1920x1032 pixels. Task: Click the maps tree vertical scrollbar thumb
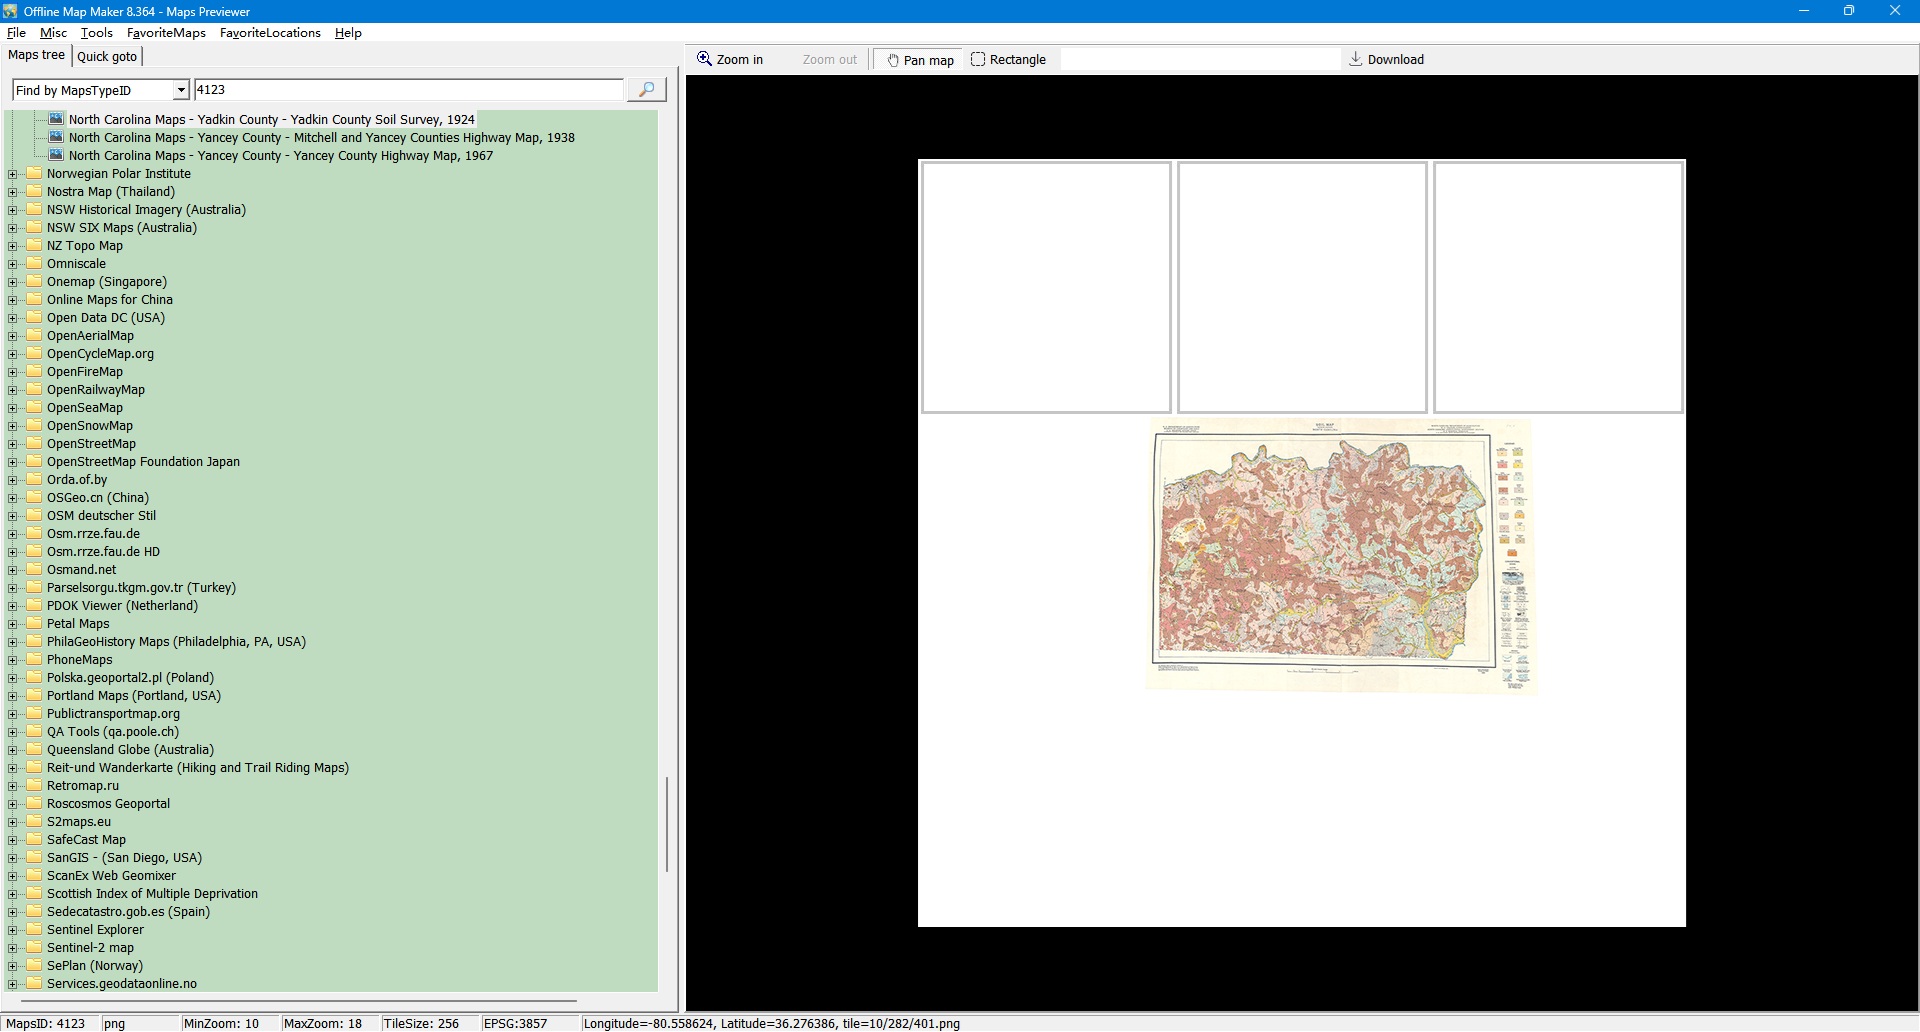[x=667, y=824]
